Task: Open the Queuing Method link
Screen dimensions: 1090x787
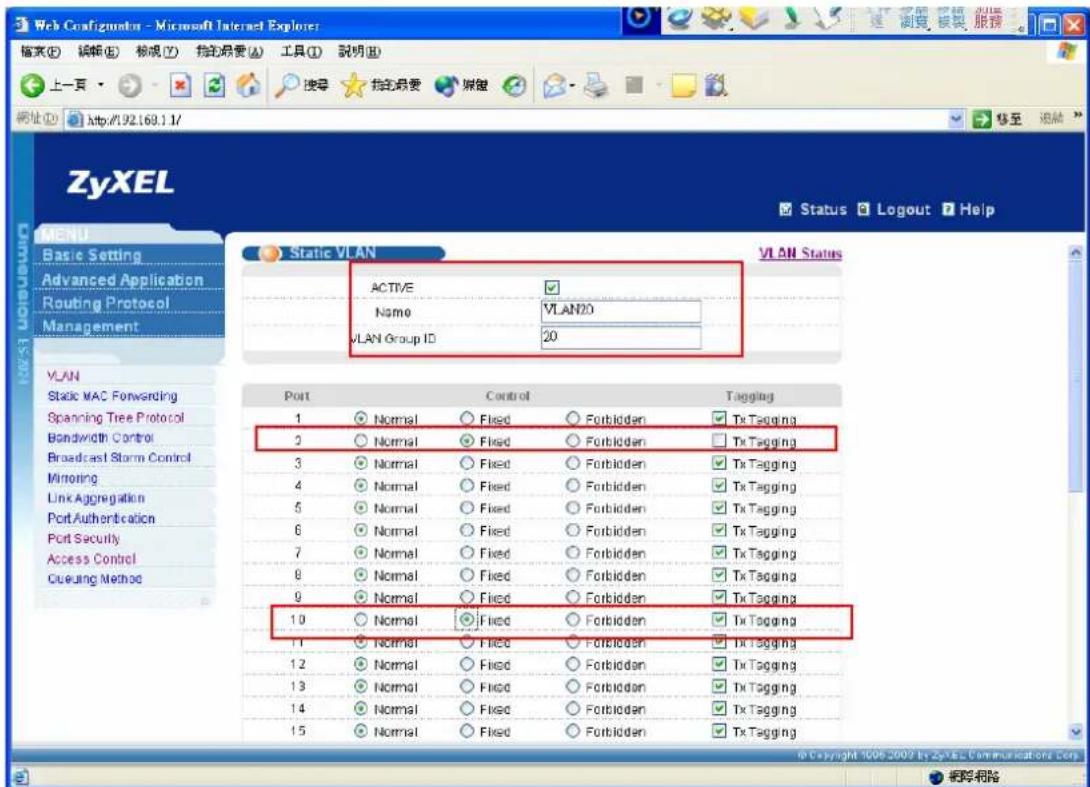Action: pyautogui.click(x=95, y=579)
